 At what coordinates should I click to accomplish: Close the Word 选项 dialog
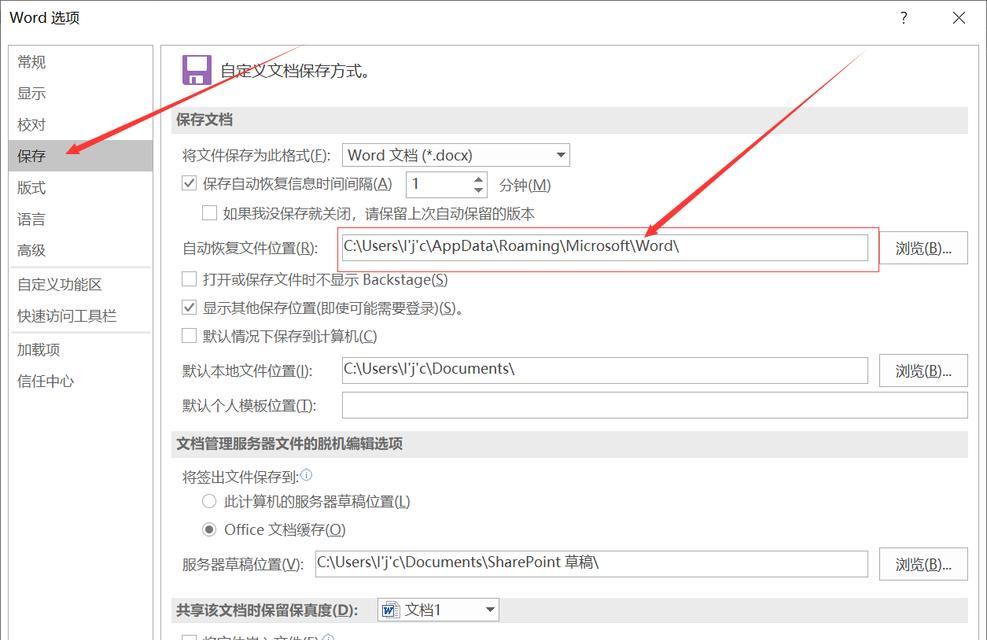[x=959, y=18]
